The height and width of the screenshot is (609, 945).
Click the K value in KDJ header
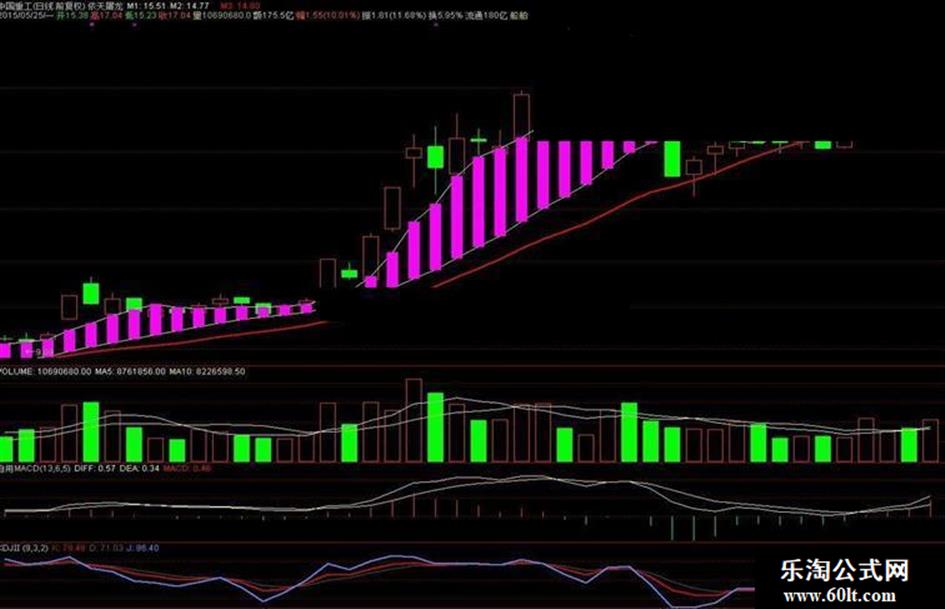click(x=69, y=548)
